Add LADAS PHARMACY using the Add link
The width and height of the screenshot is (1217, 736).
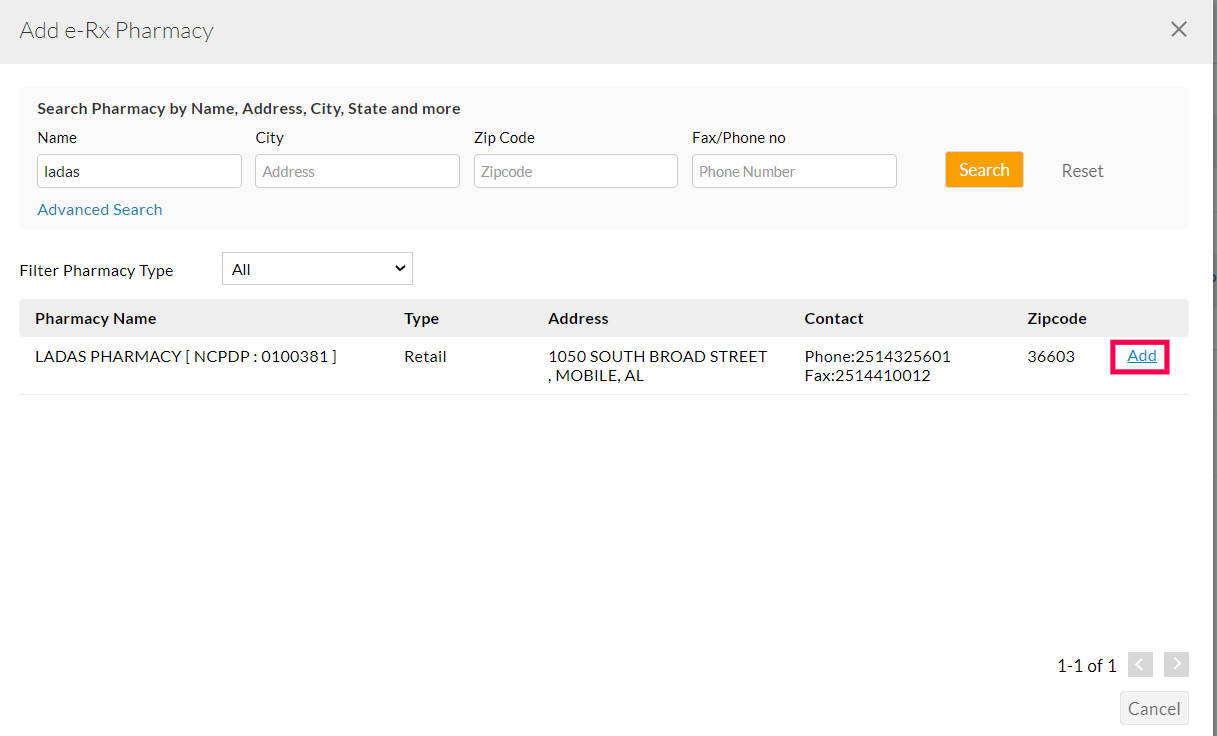click(x=1141, y=356)
